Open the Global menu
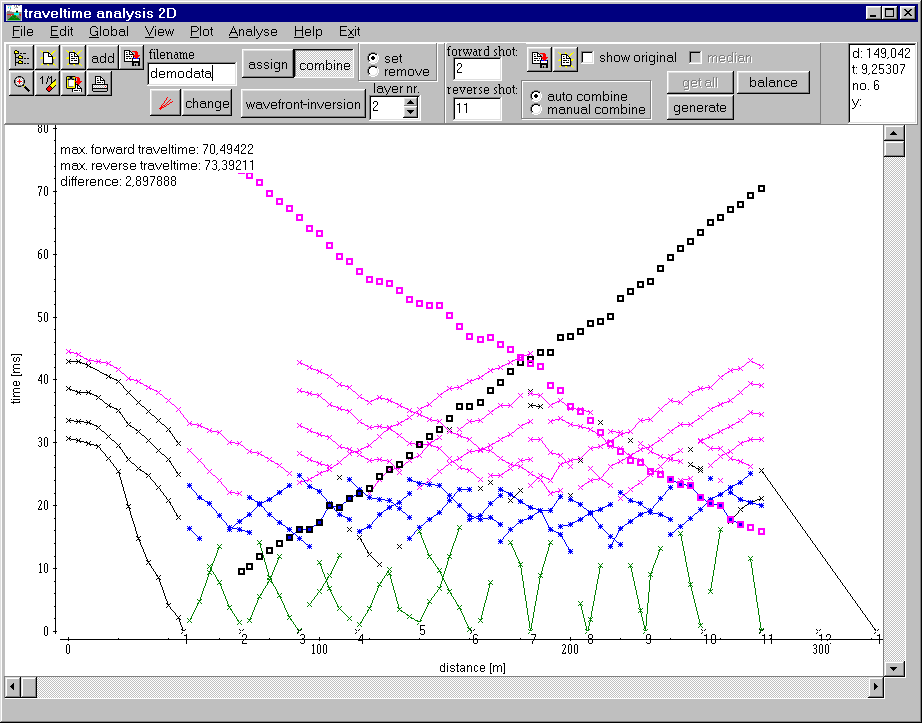 tap(109, 31)
